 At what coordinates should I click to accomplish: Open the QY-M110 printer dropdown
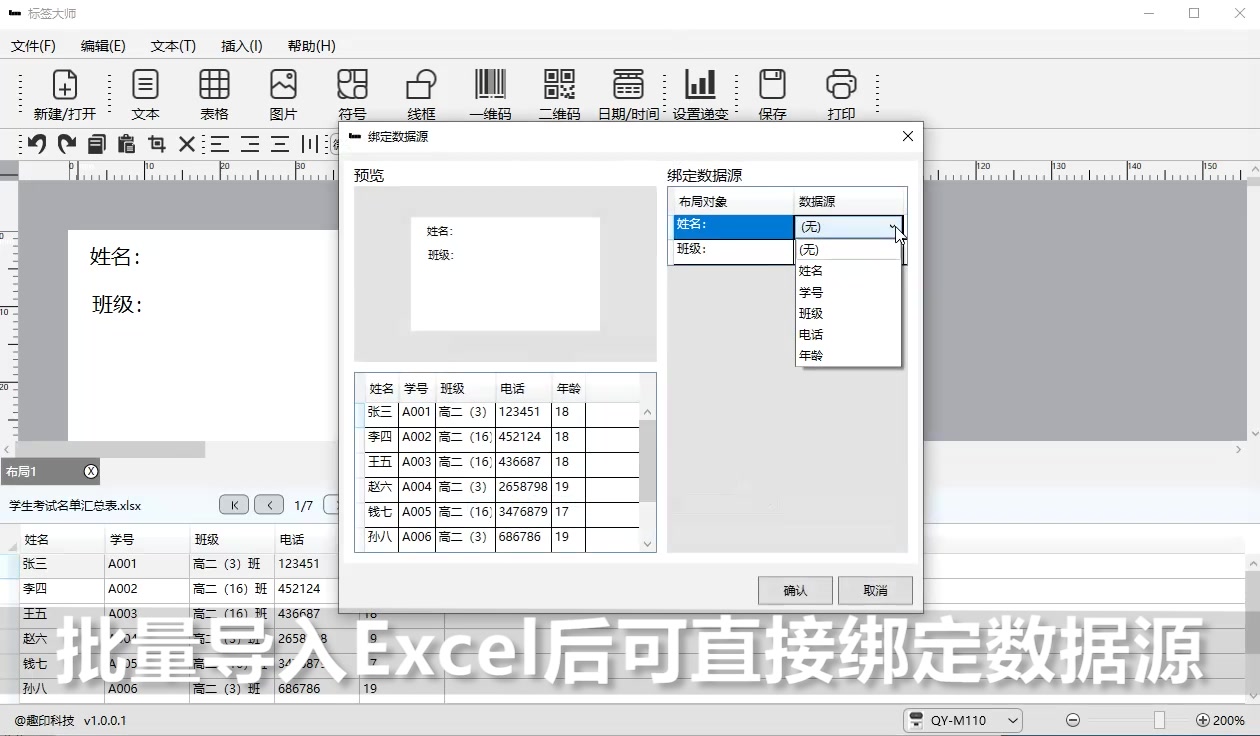(x=1012, y=720)
